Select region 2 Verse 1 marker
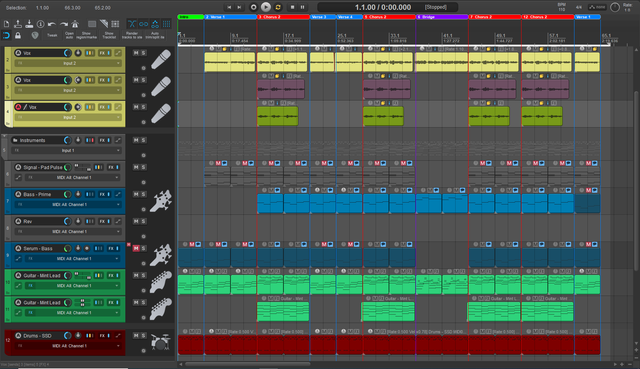640x369 pixels. (231, 17)
